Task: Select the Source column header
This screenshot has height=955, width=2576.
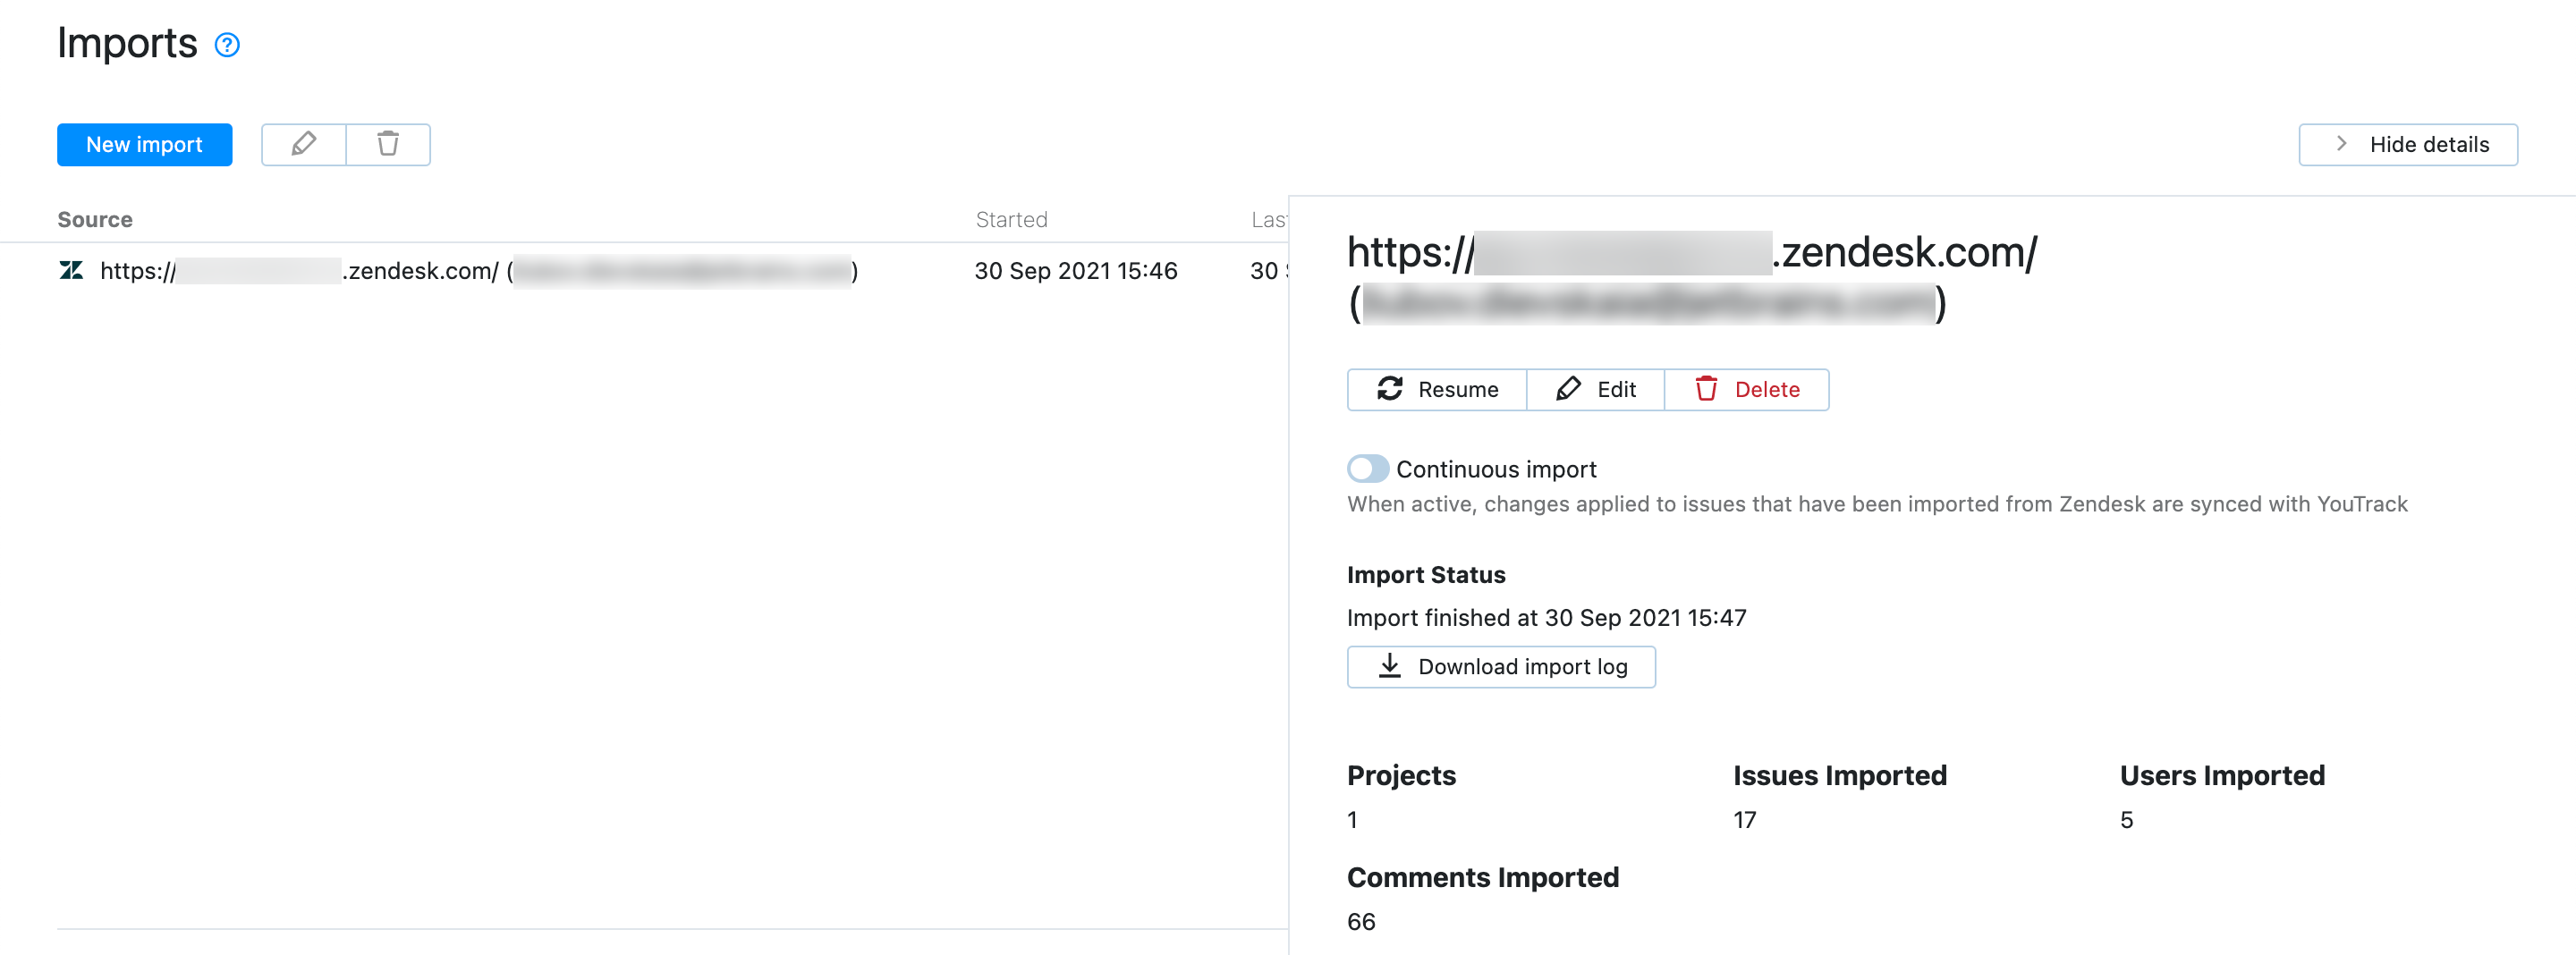Action: (95, 219)
